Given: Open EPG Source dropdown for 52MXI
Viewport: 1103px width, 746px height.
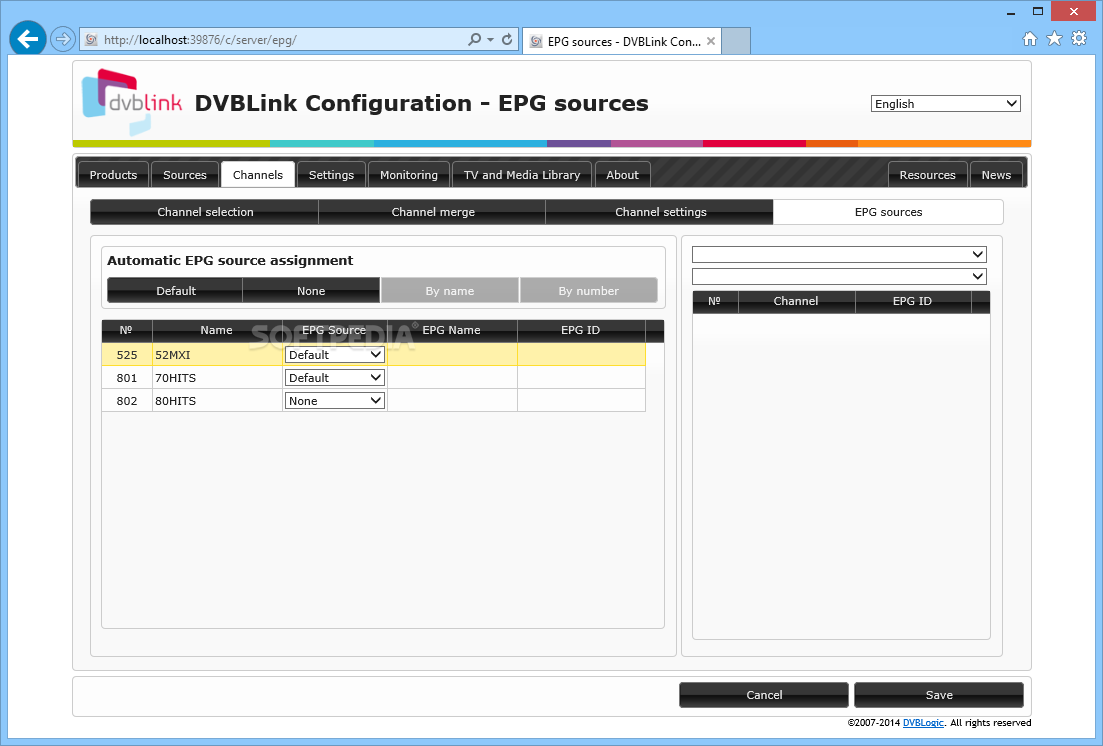Looking at the screenshot, I should pos(334,355).
